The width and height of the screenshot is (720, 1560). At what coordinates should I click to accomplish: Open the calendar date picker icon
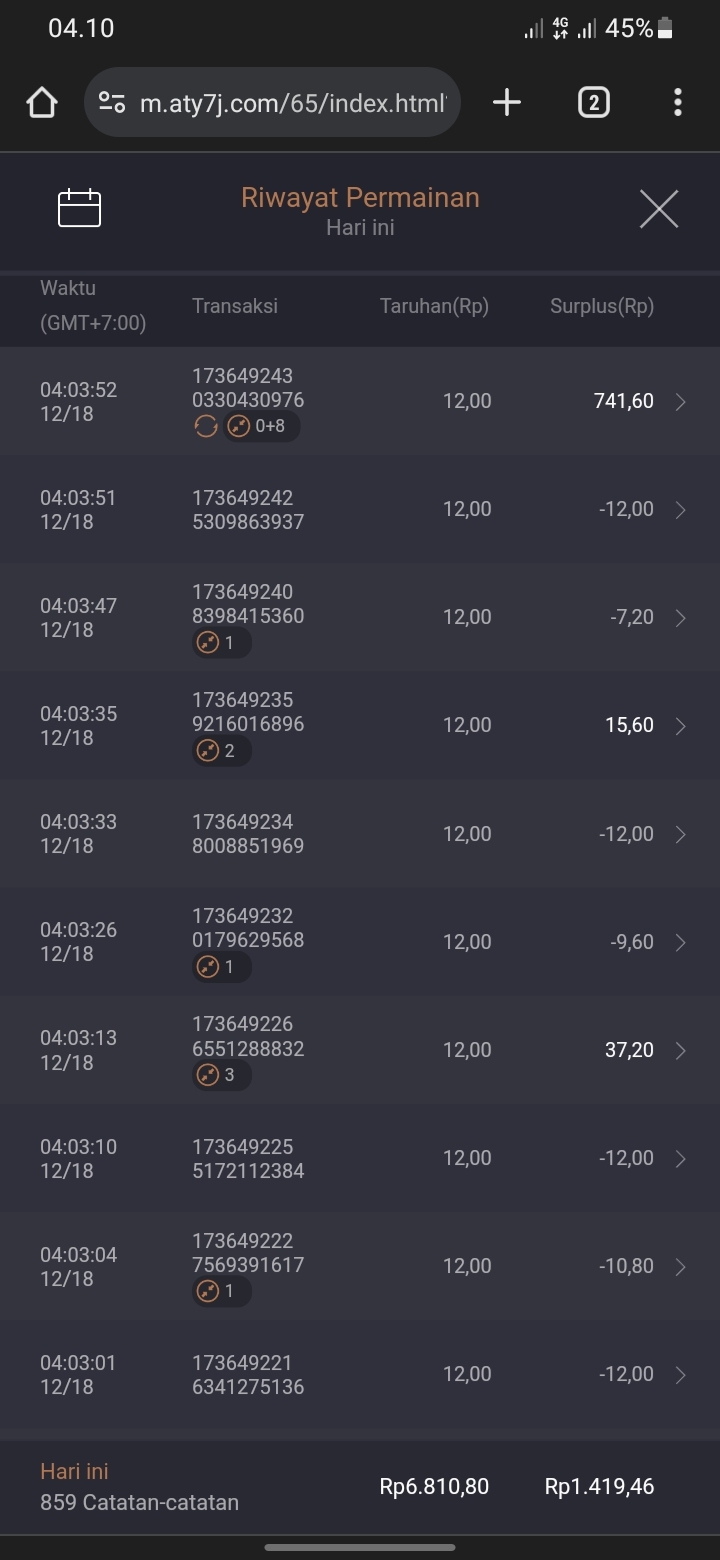point(80,208)
